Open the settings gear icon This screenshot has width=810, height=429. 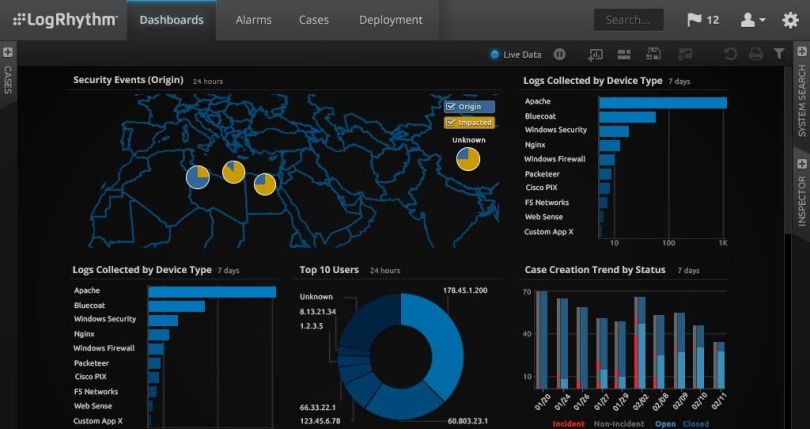[x=790, y=20]
